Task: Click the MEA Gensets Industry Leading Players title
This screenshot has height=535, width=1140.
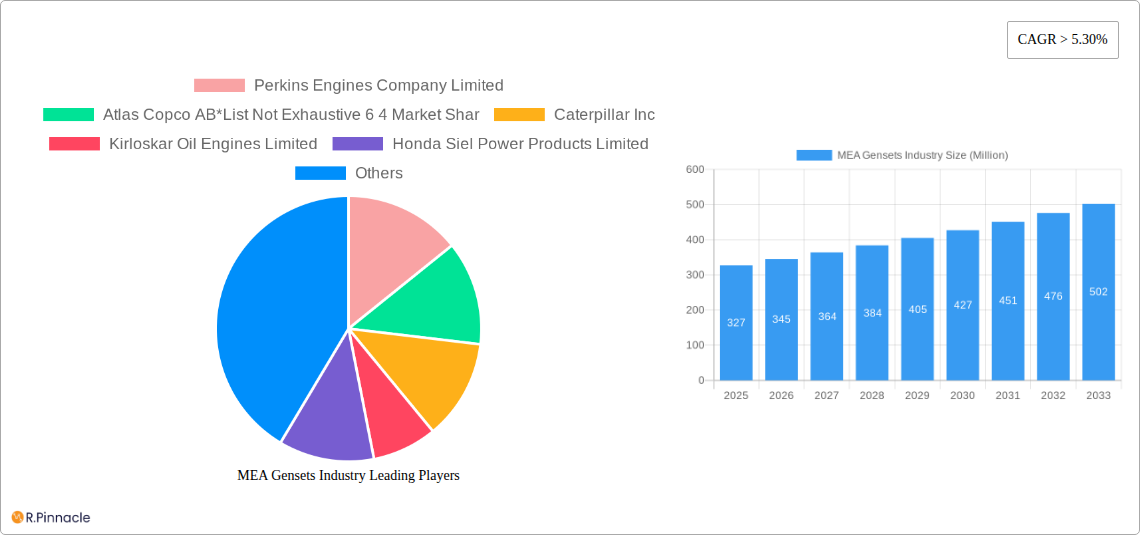Action: click(x=348, y=475)
